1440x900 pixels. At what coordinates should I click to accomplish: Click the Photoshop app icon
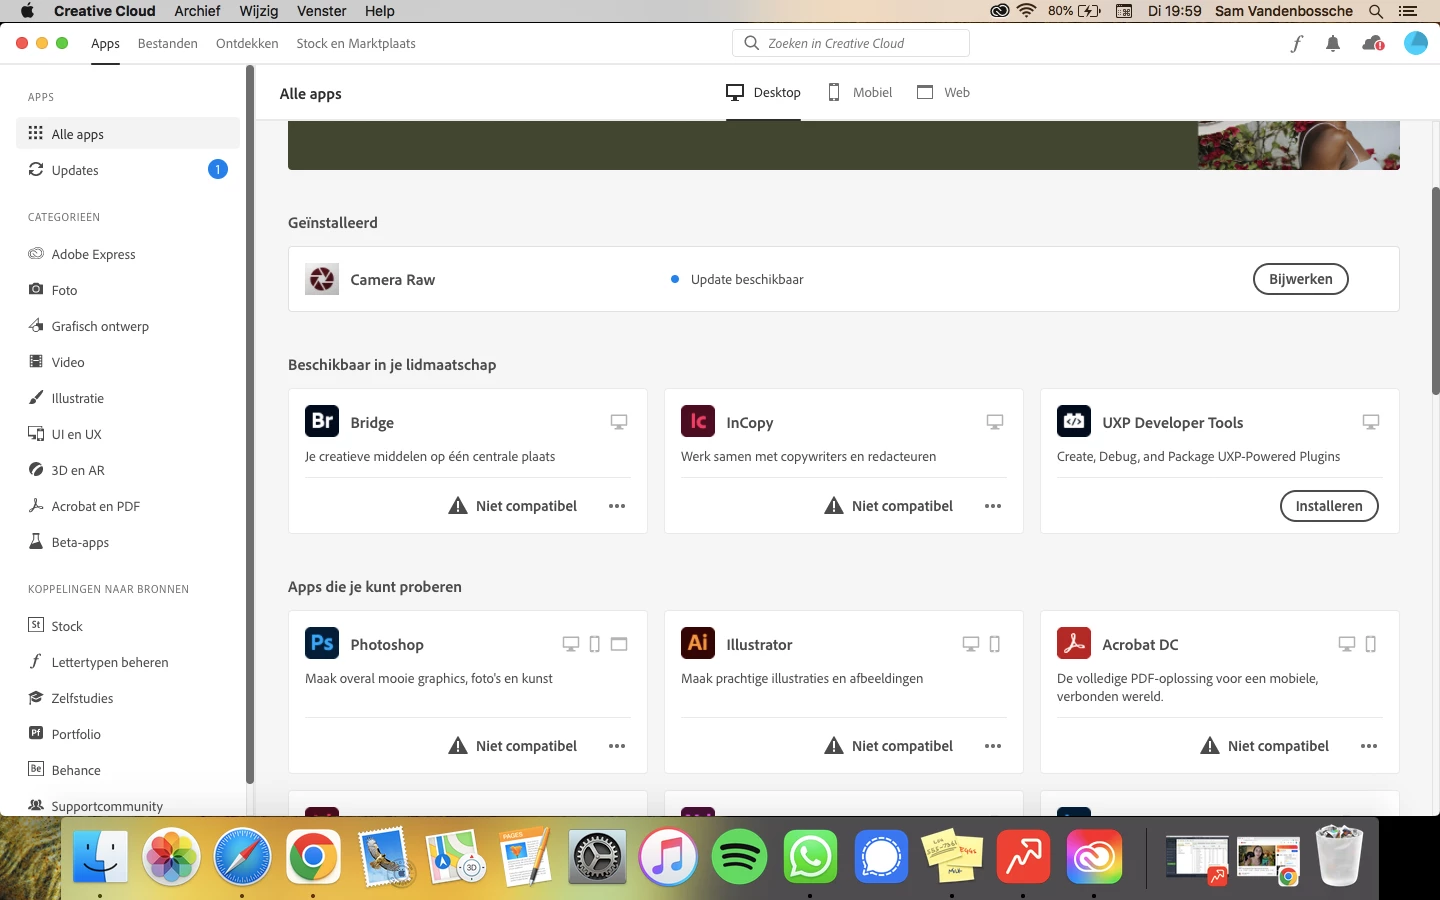(x=322, y=643)
